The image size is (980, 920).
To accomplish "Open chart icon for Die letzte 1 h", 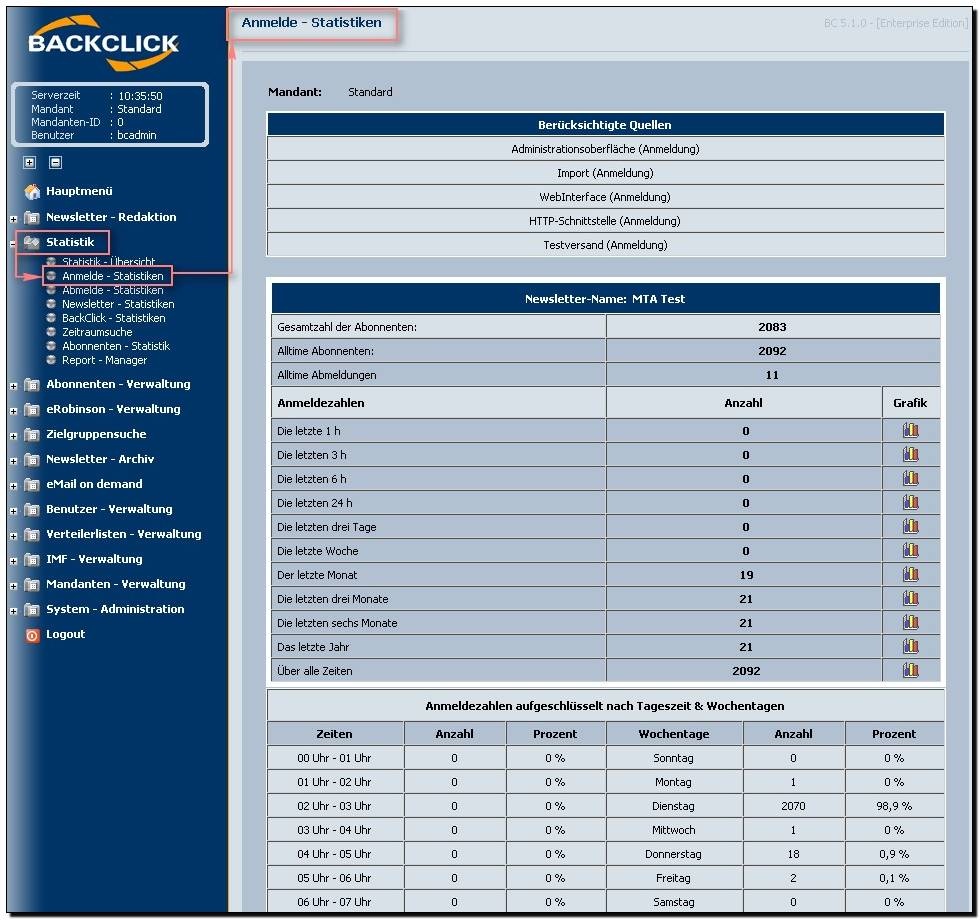I will [910, 431].
